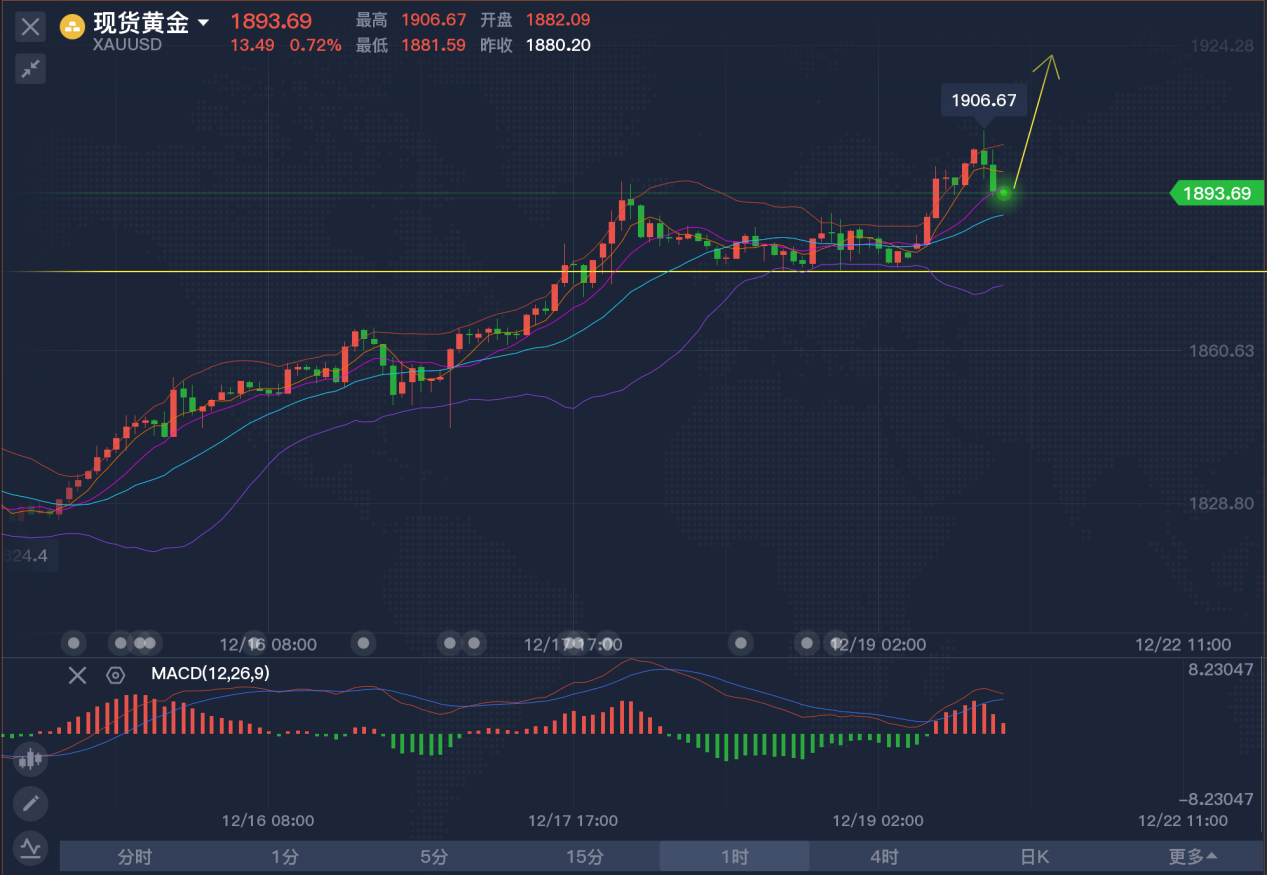The width and height of the screenshot is (1267, 875).
Task: Switch to the 1分 timeframe tab
Action: point(285,857)
